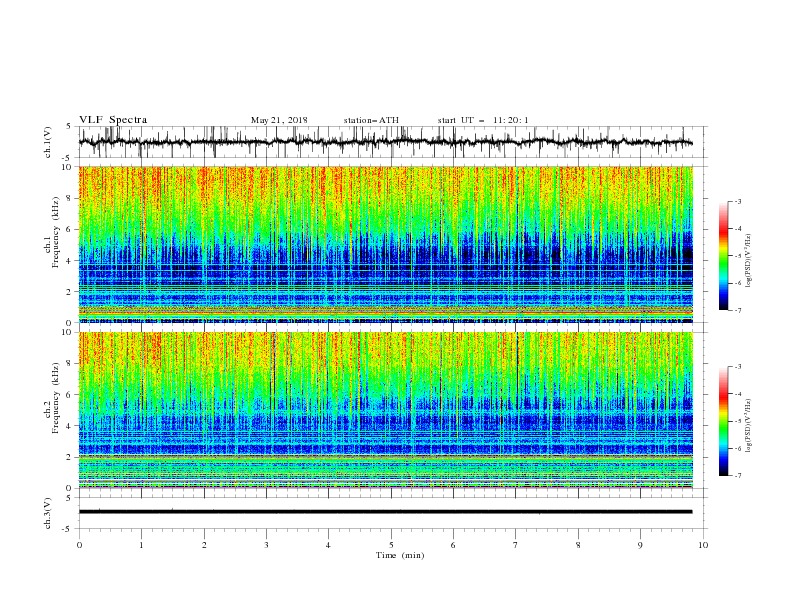Click the "-3" tick on ch.1 color bar
The image size is (792, 612).
[x=737, y=201]
